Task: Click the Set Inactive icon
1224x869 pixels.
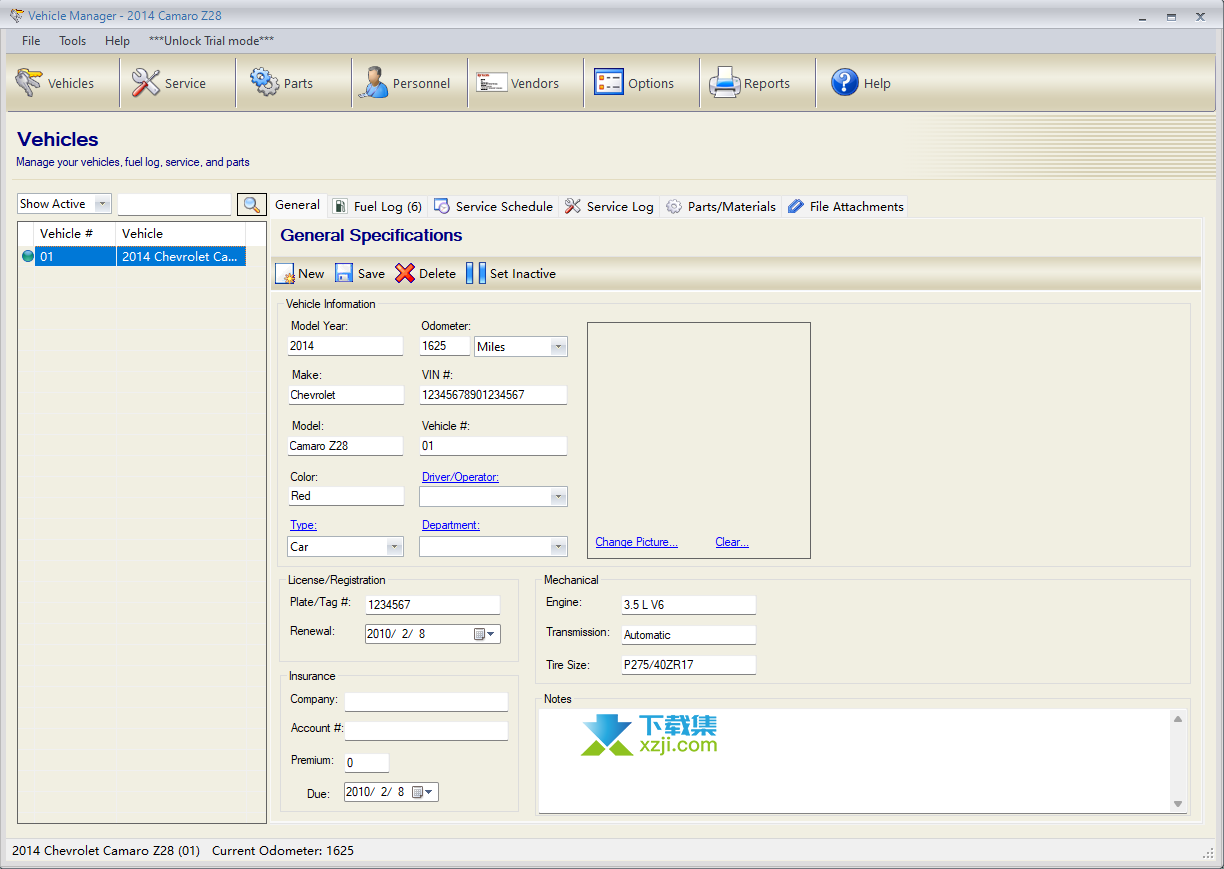Action: click(476, 273)
